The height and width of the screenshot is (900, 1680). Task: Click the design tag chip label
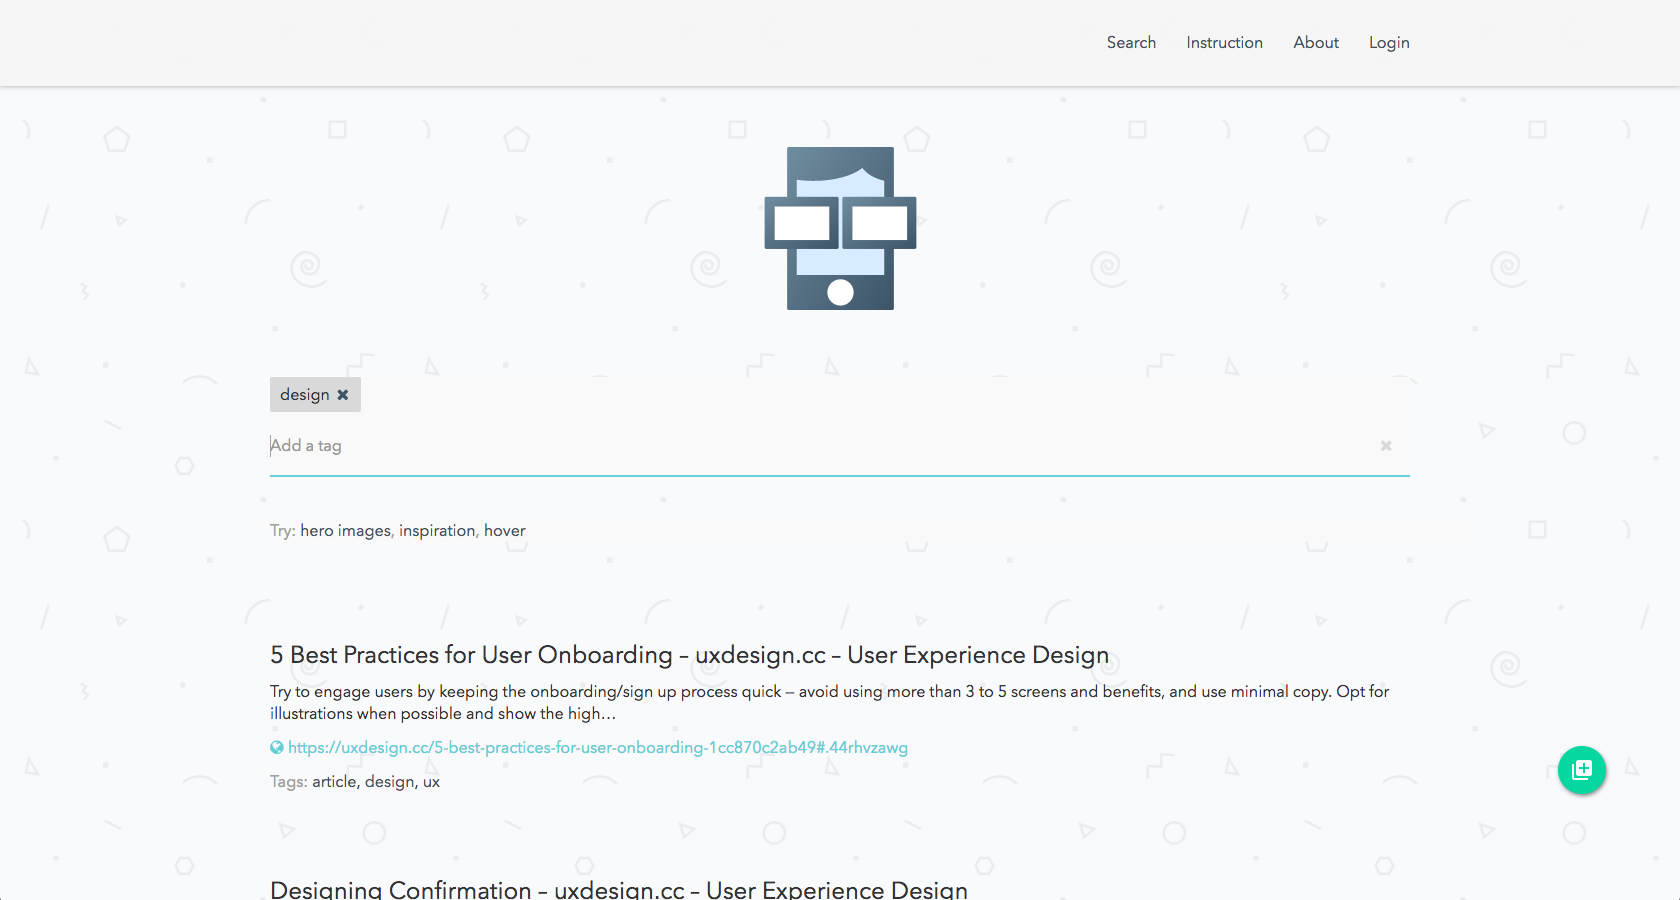coord(305,395)
